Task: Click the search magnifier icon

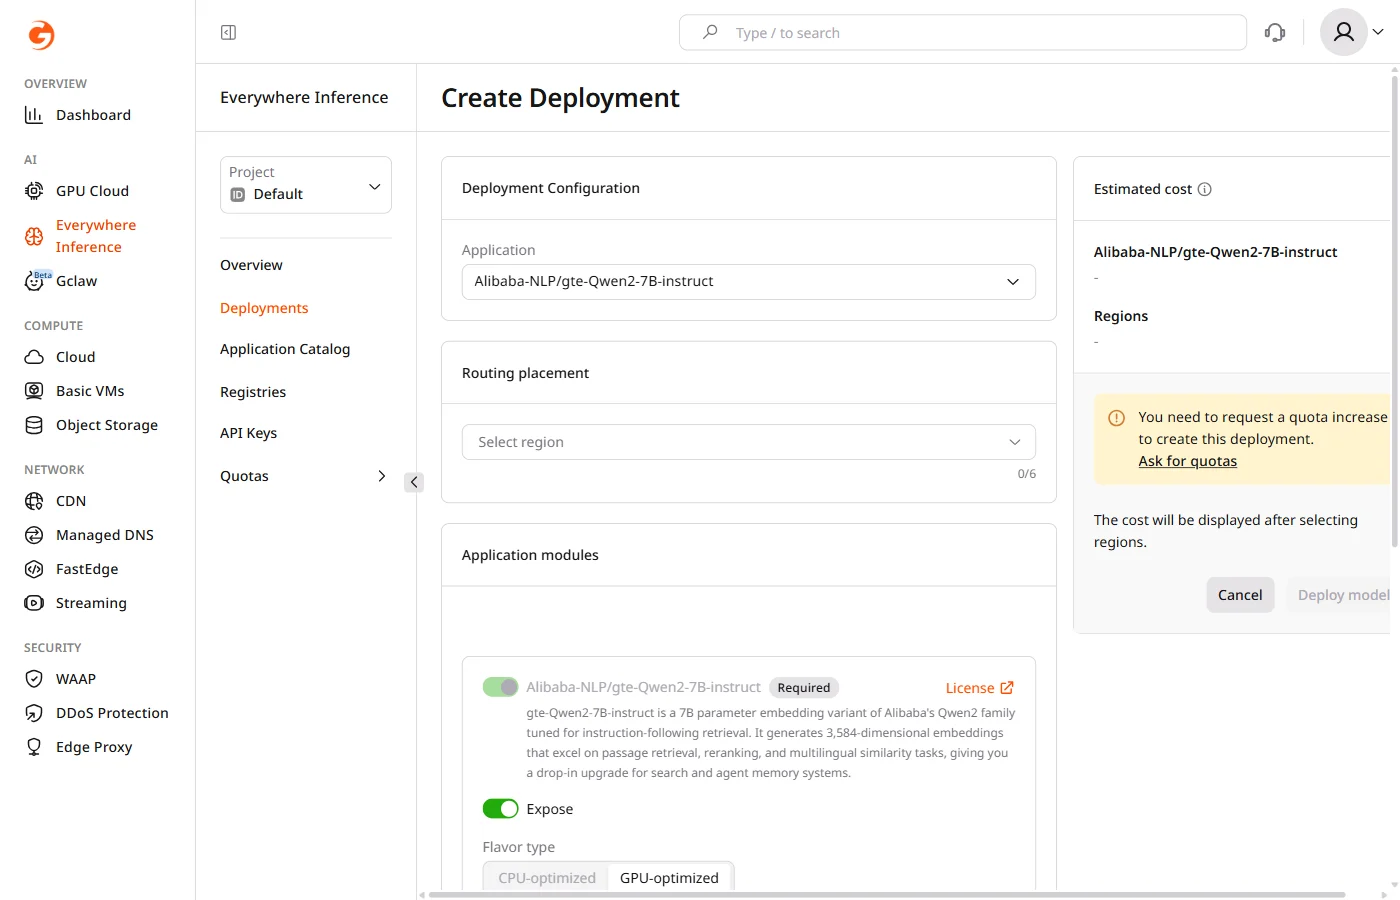Action: point(710,32)
